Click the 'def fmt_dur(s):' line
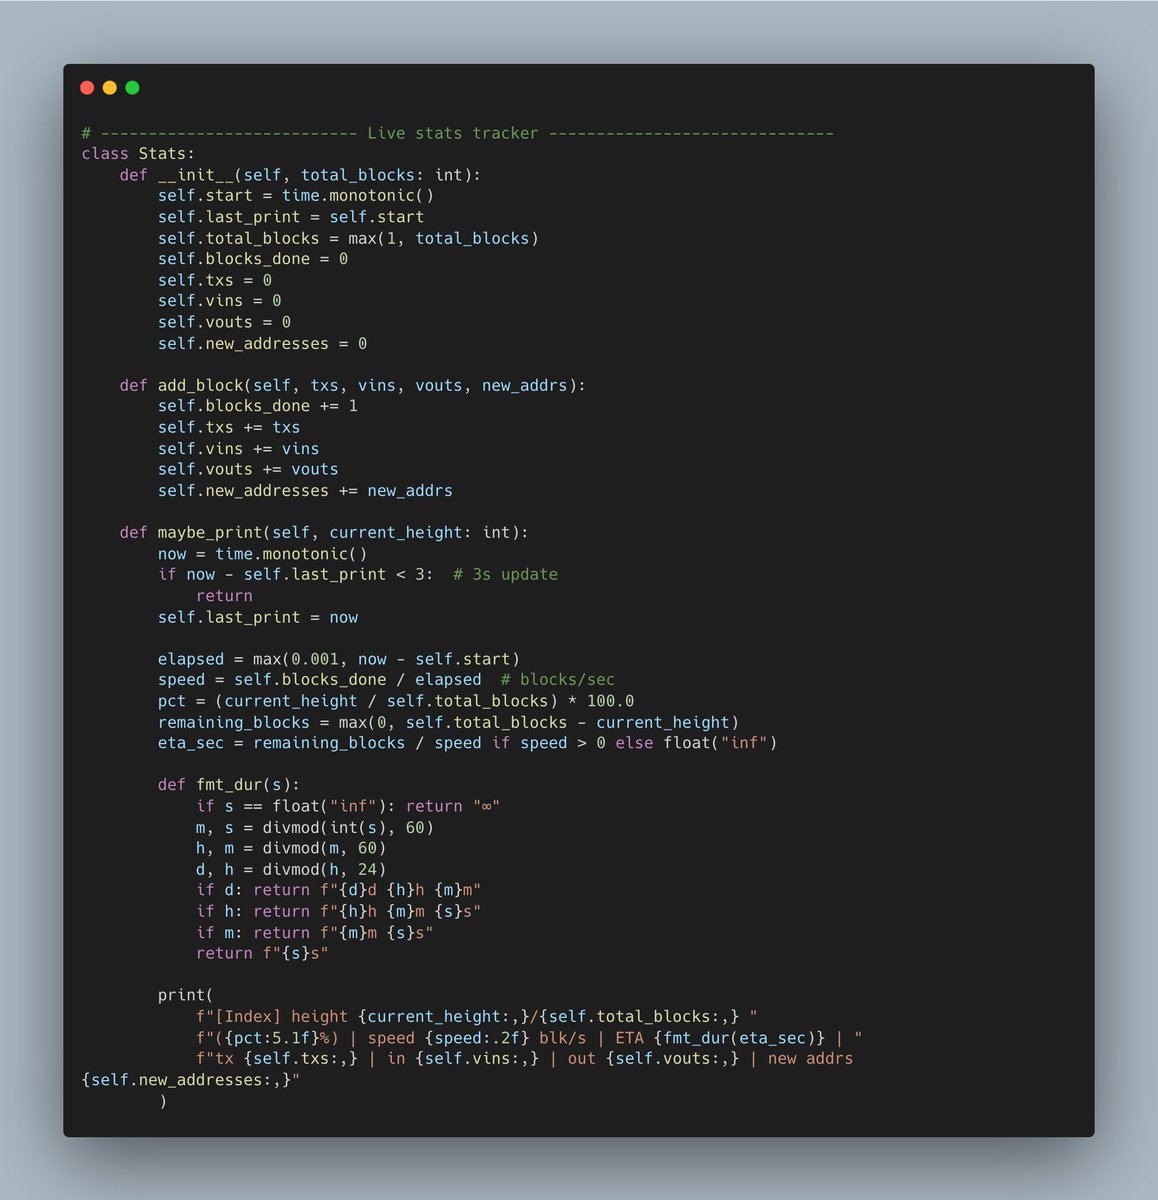 [229, 785]
